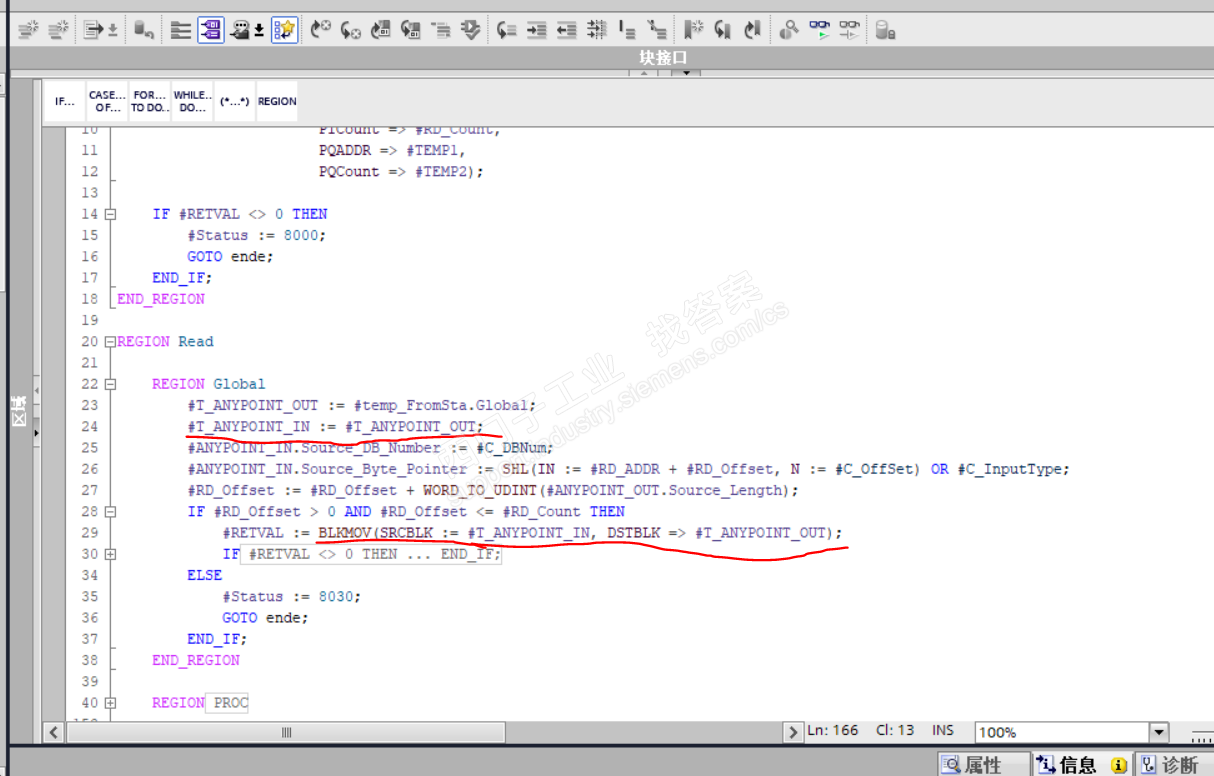
Task: Expand the folded IF at line 30
Action: (110, 554)
